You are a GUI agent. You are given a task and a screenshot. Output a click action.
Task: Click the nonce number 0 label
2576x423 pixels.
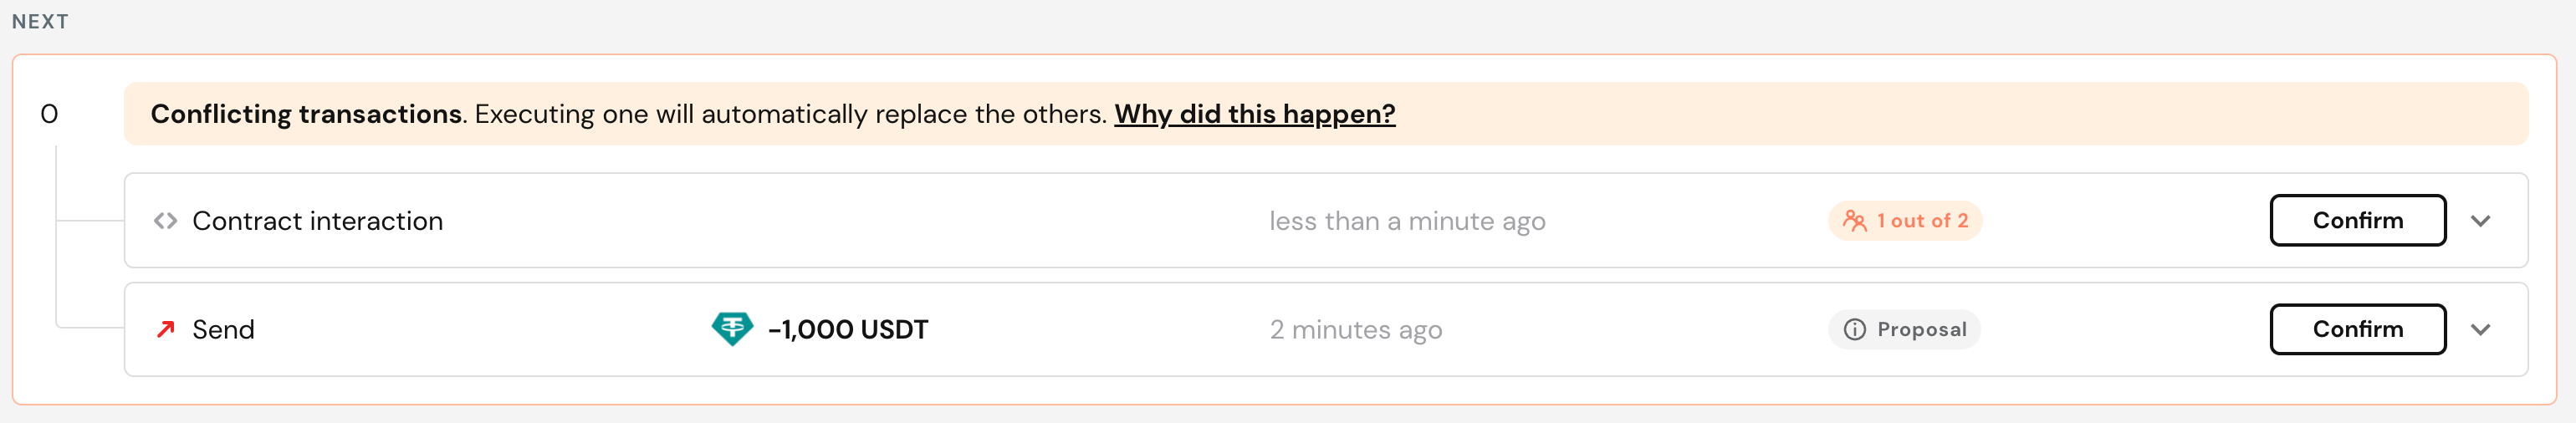pos(49,114)
